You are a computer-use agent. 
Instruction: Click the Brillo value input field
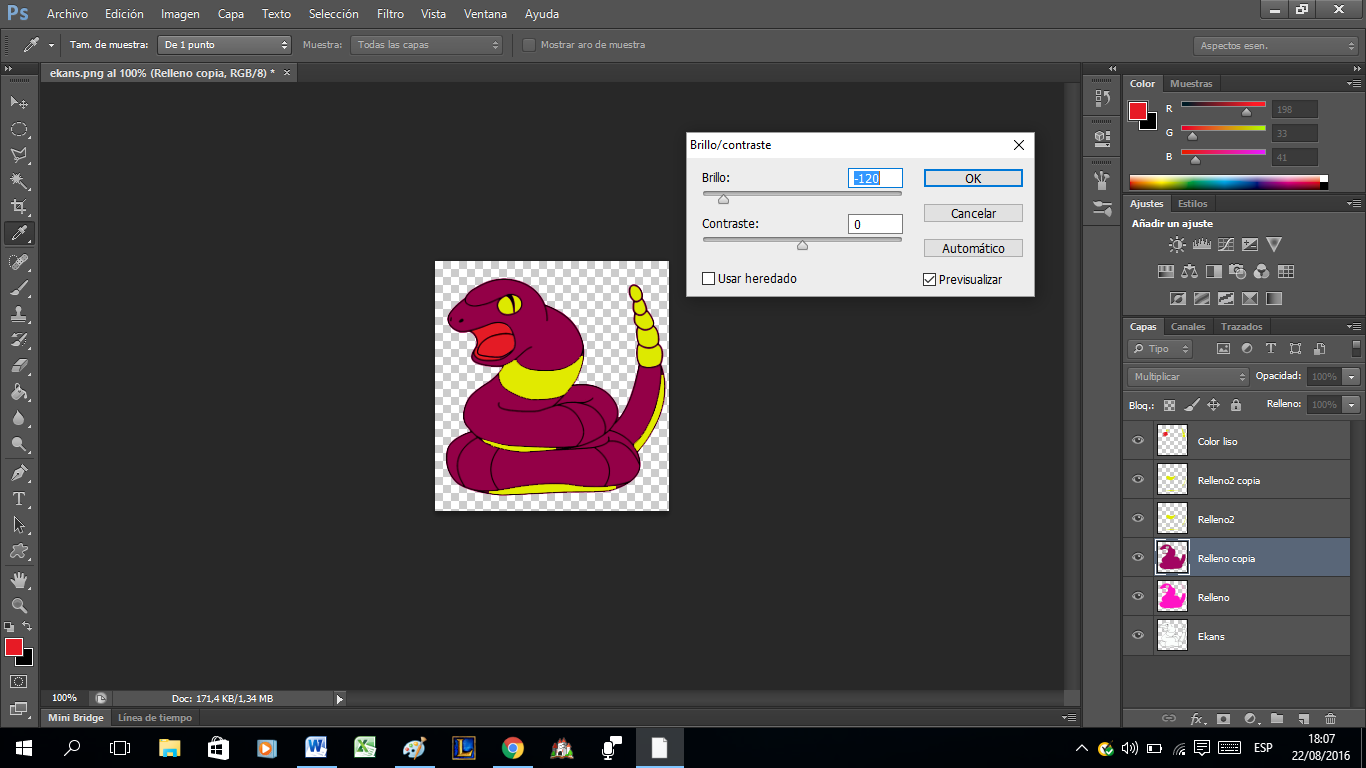pos(875,178)
